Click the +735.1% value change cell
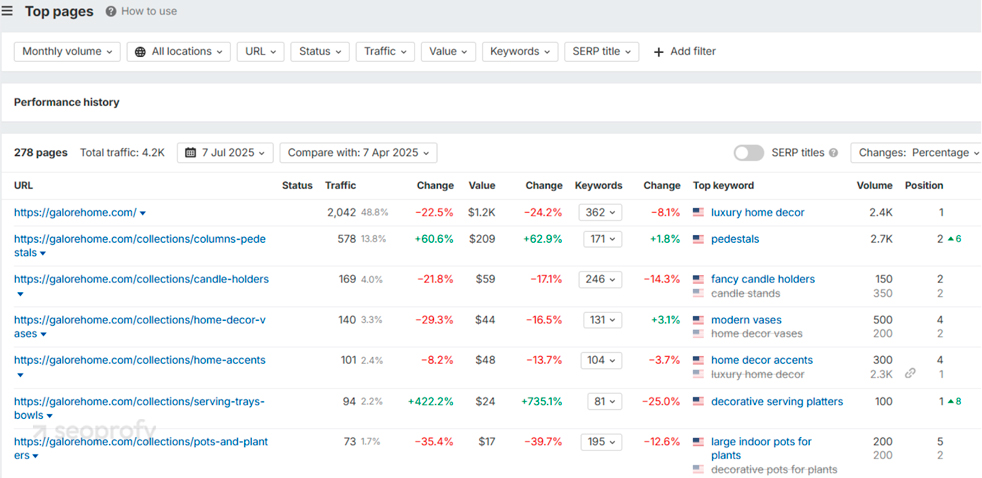Screen dimensions: 982x478 point(542,402)
